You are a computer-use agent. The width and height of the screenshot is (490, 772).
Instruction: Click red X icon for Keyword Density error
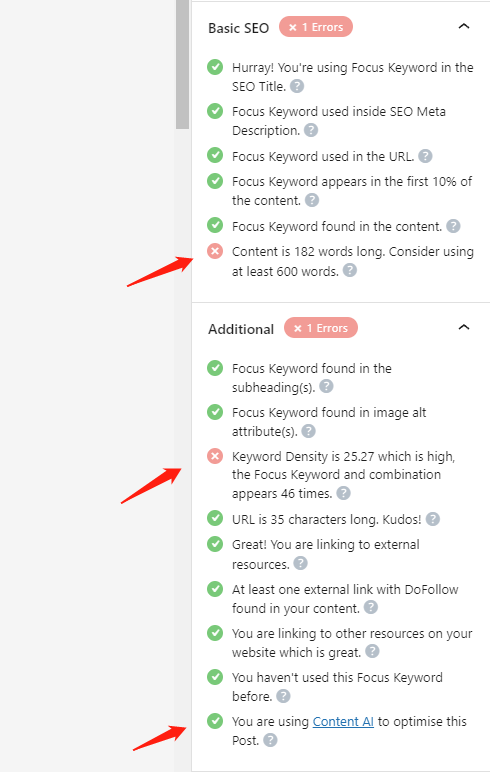(x=215, y=456)
